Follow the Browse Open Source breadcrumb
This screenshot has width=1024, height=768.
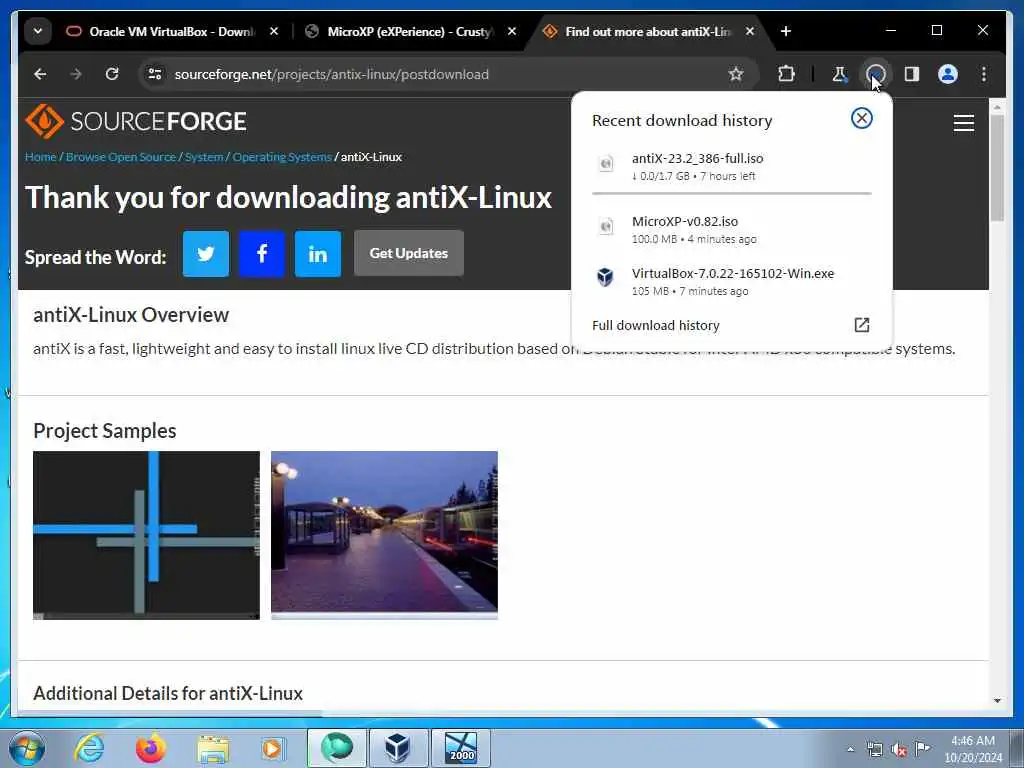[x=121, y=157]
